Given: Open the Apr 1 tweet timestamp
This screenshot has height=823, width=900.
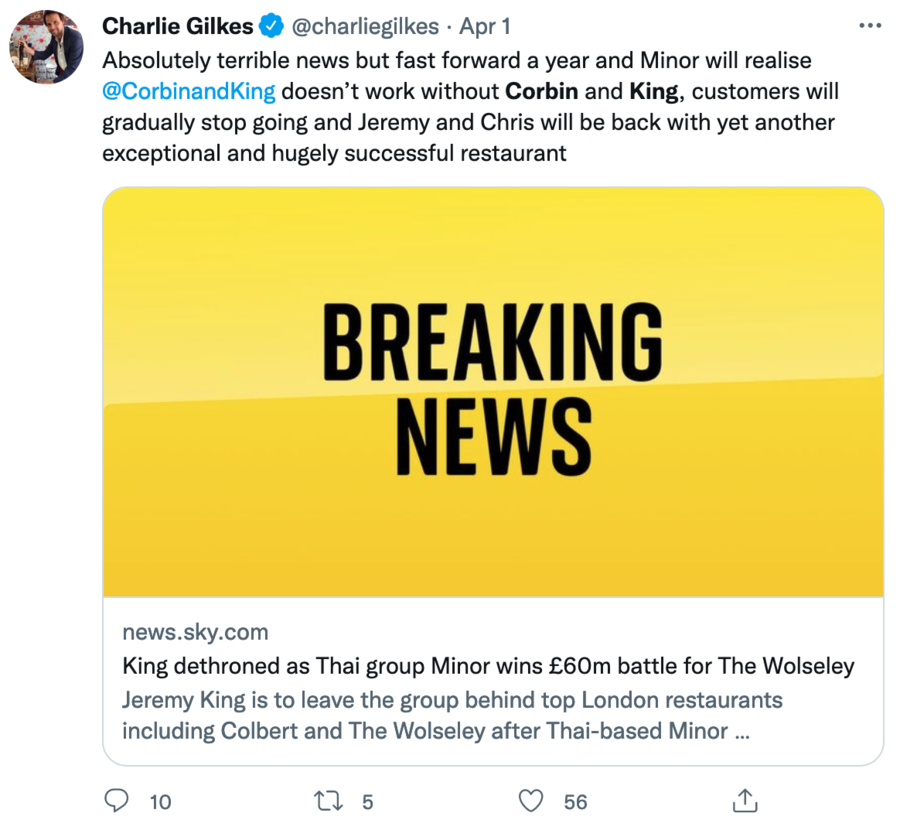Looking at the screenshot, I should 485,25.
